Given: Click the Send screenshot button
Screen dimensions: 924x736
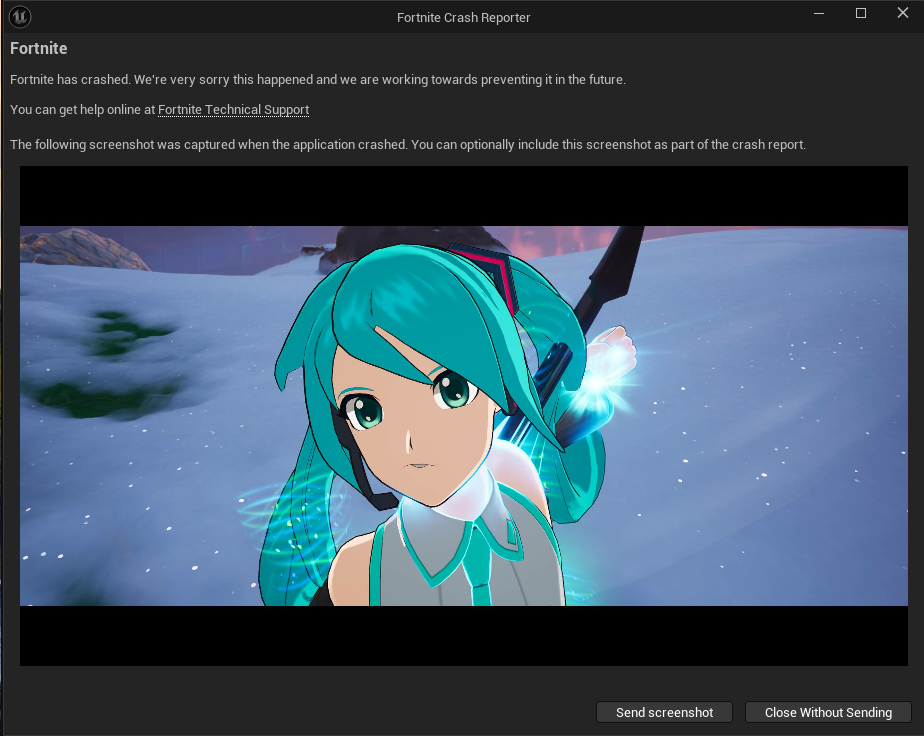Looking at the screenshot, I should (x=664, y=712).
